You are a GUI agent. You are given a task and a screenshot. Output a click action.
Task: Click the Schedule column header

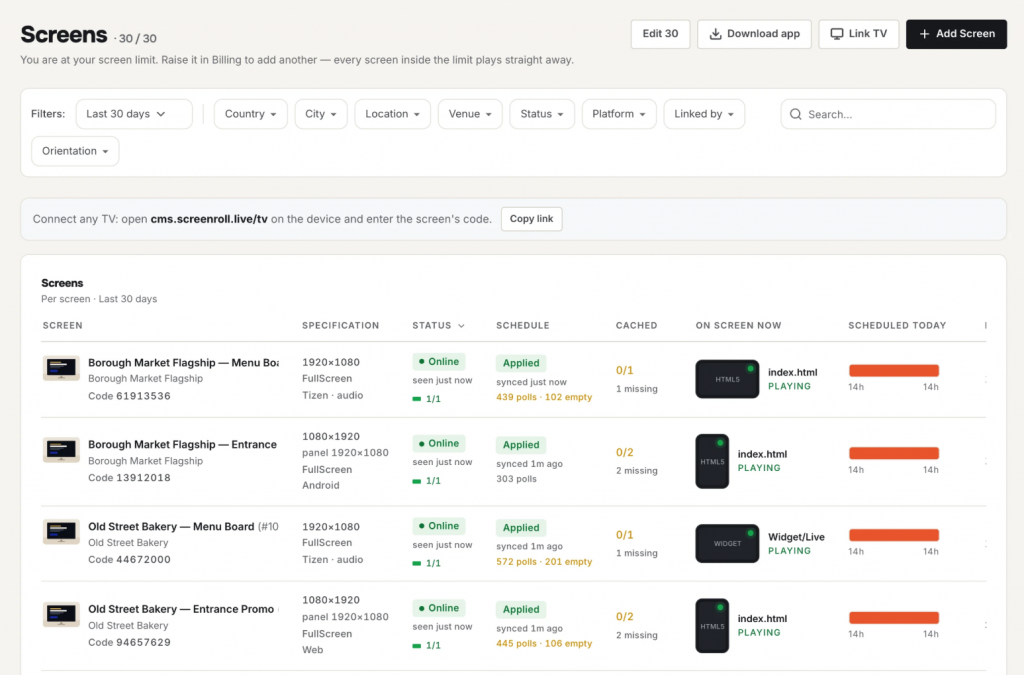point(522,325)
